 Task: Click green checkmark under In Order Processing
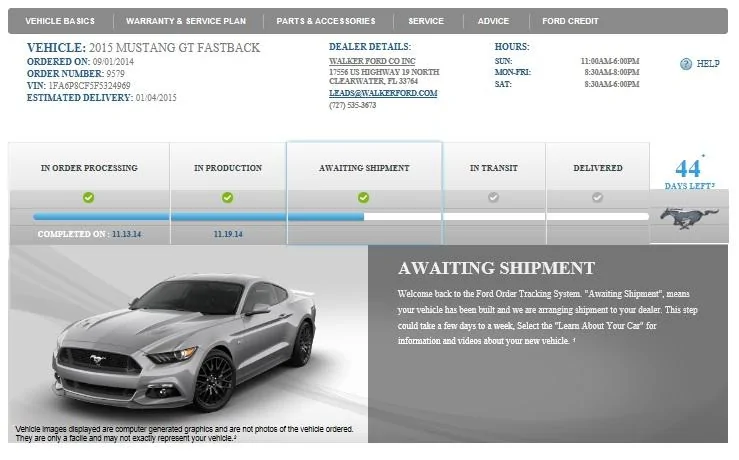tap(89, 197)
